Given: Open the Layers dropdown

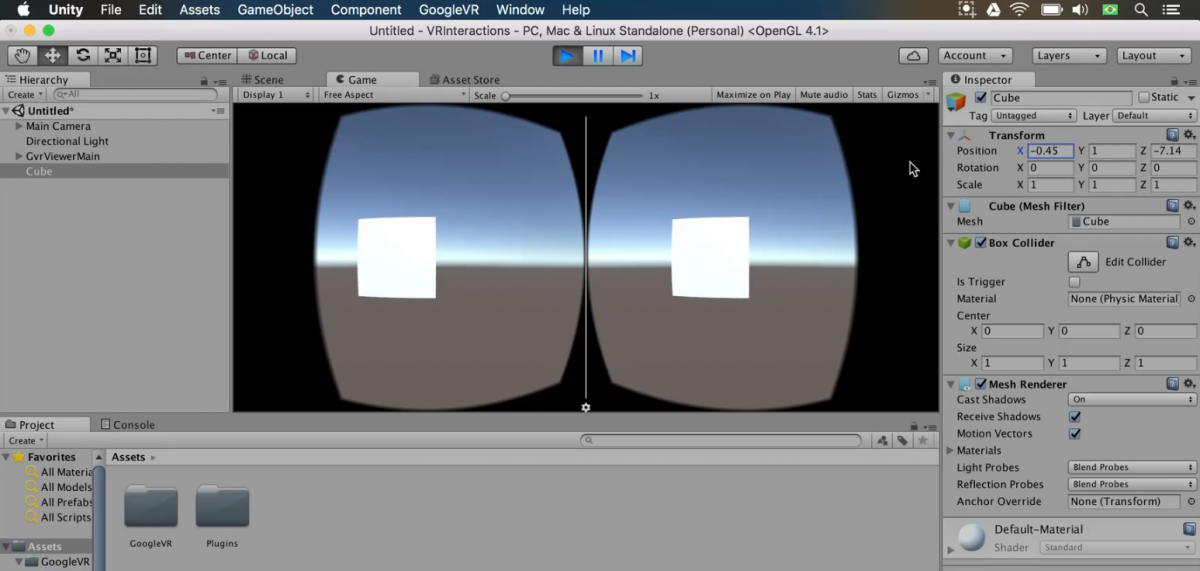Looking at the screenshot, I should pos(1070,56).
